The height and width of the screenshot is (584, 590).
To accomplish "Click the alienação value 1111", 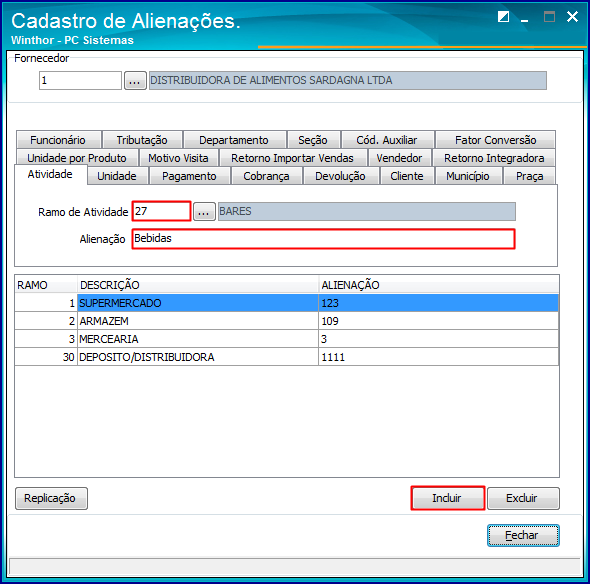I will (438, 357).
